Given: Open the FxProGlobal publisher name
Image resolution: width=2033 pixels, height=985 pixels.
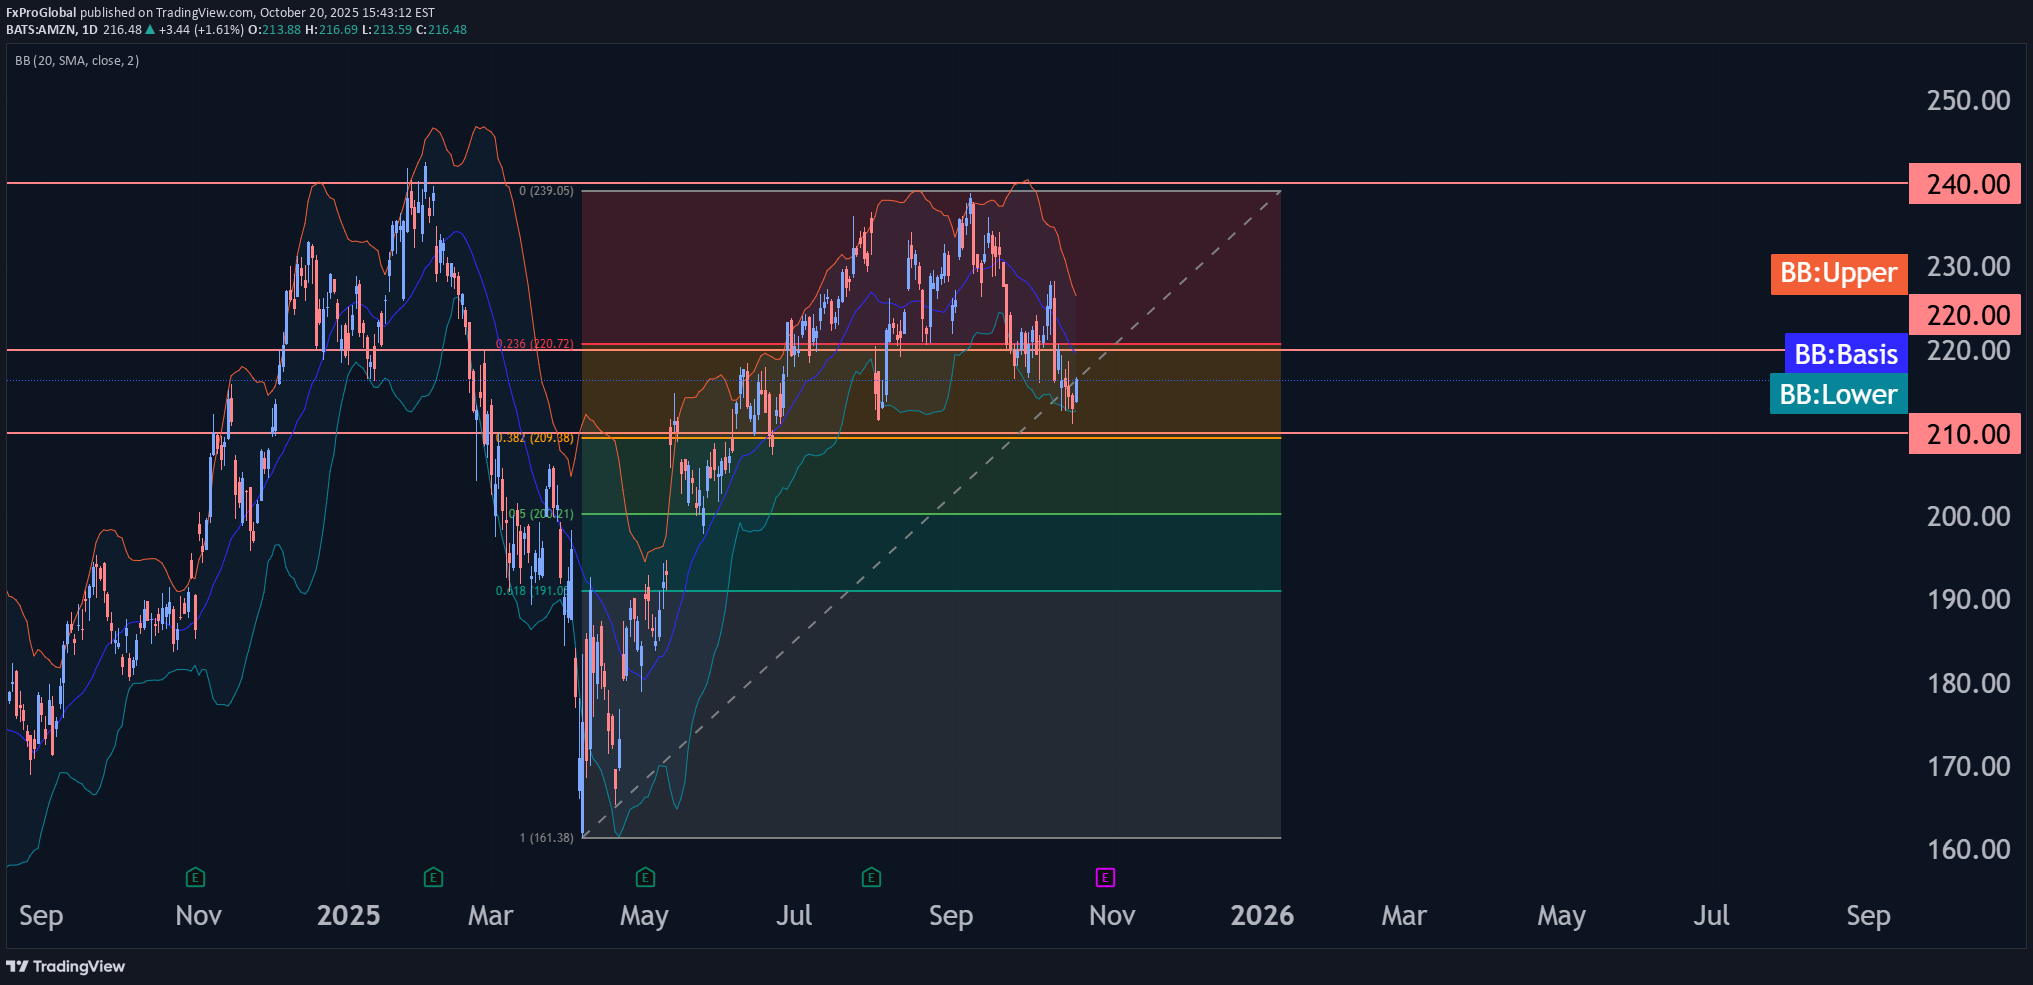Looking at the screenshot, I should click(x=41, y=13).
